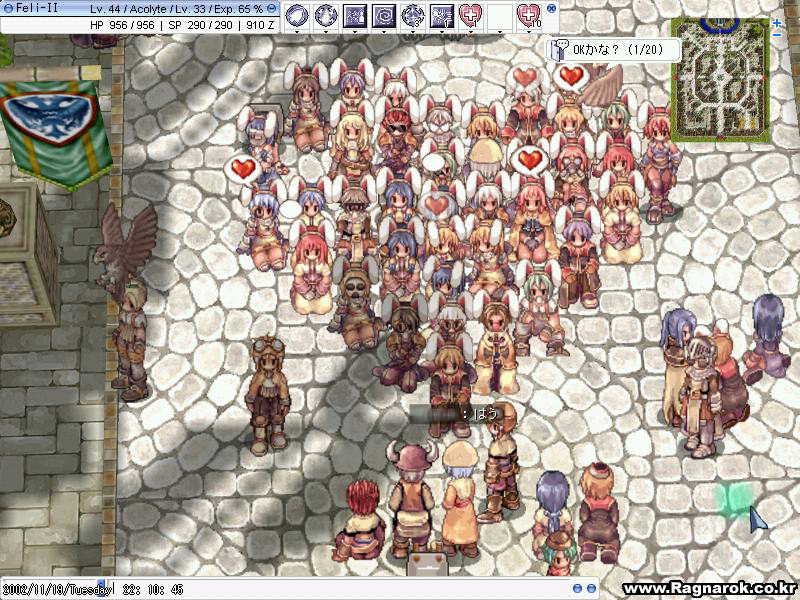The image size is (800, 600).
Task: Zoom out the minimap with the minus button
Action: [x=777, y=36]
